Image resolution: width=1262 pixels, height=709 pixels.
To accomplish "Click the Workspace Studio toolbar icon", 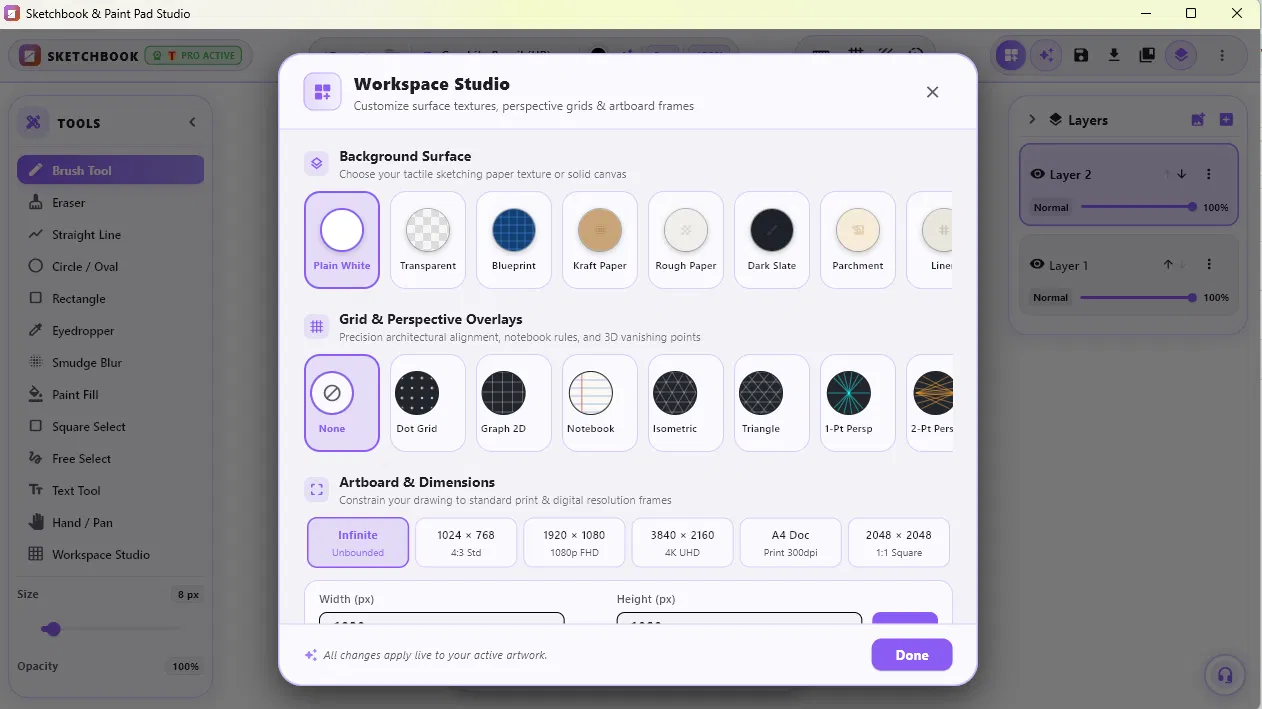I will (1011, 55).
